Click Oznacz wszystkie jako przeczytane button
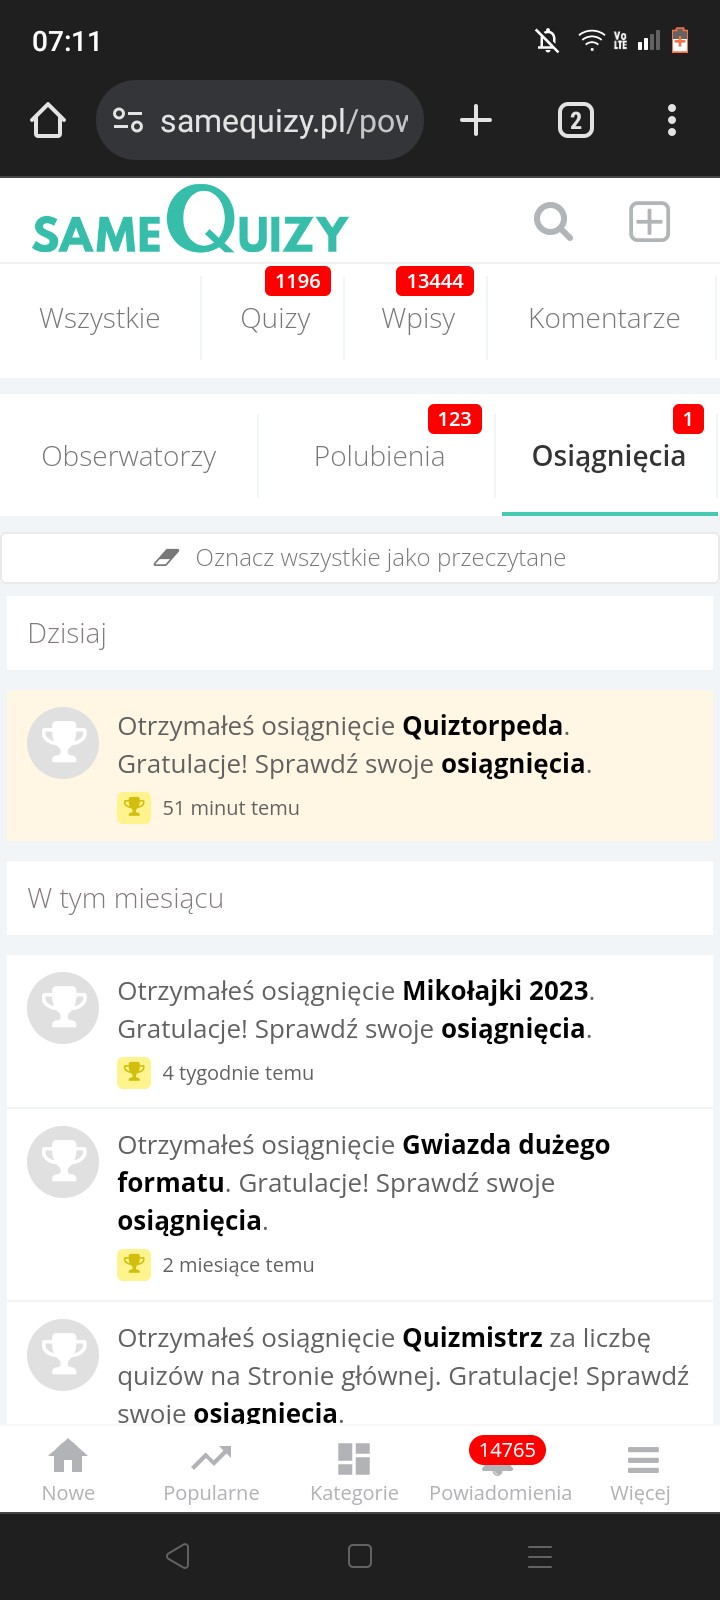Screen dimensions: 720x1600 (x=360, y=558)
